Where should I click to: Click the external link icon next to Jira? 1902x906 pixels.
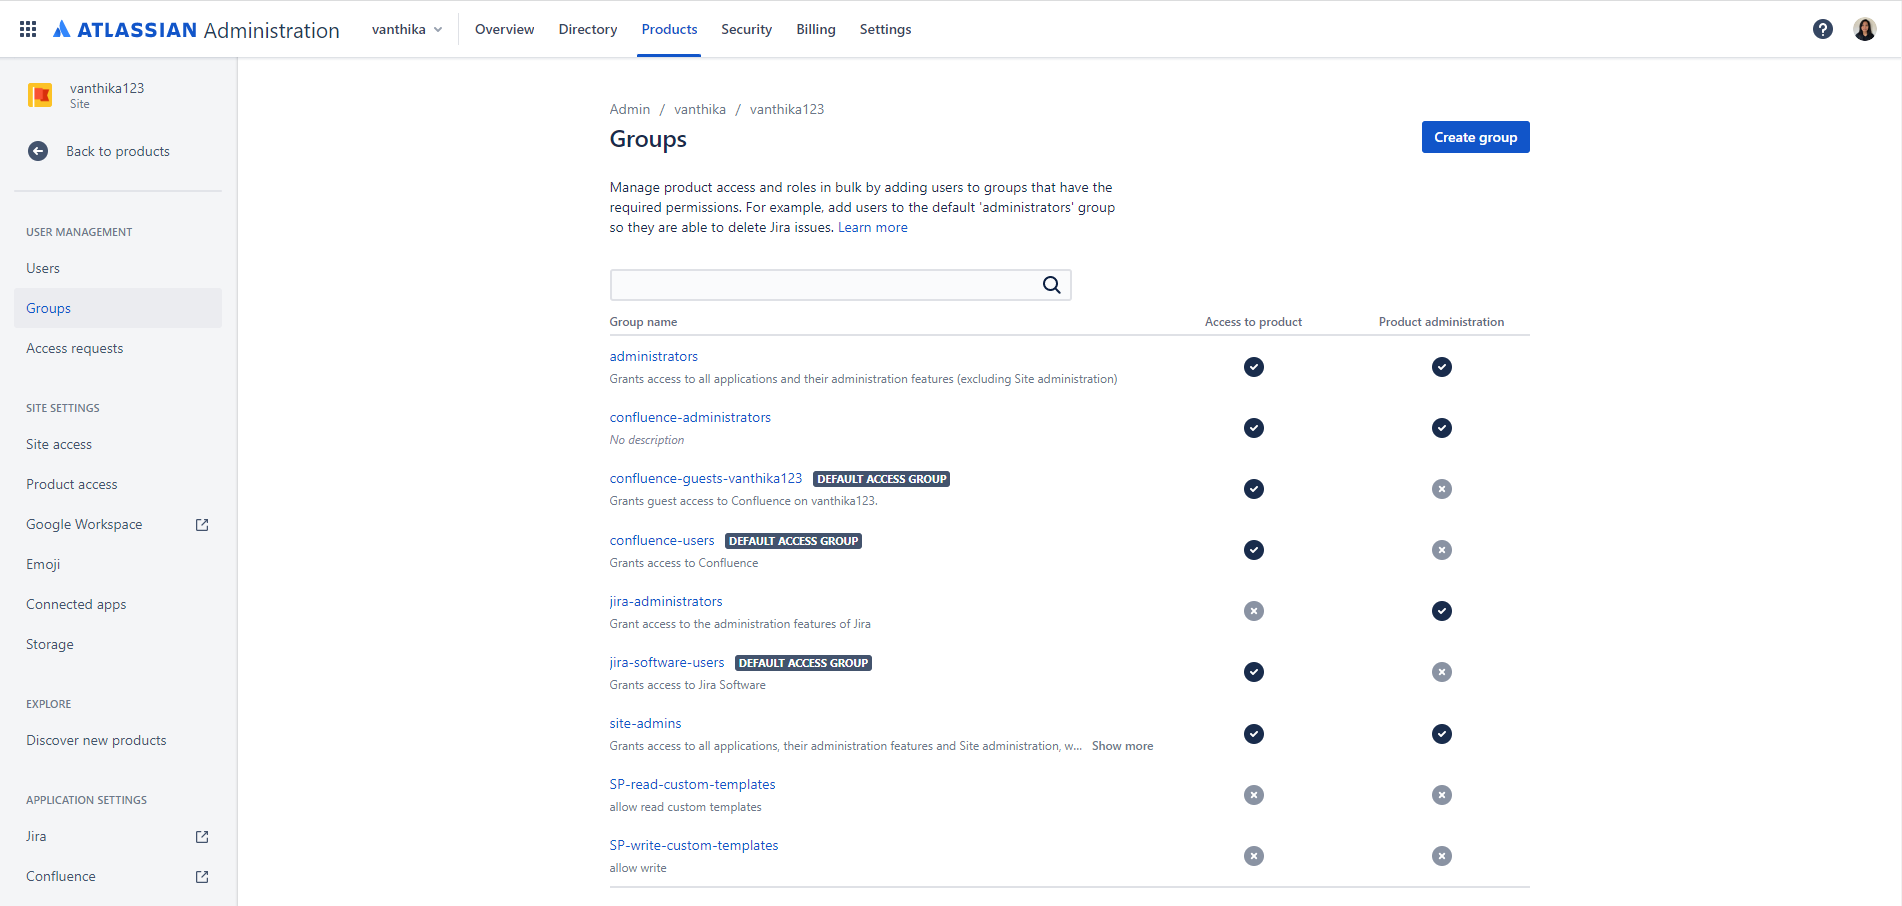tap(202, 837)
